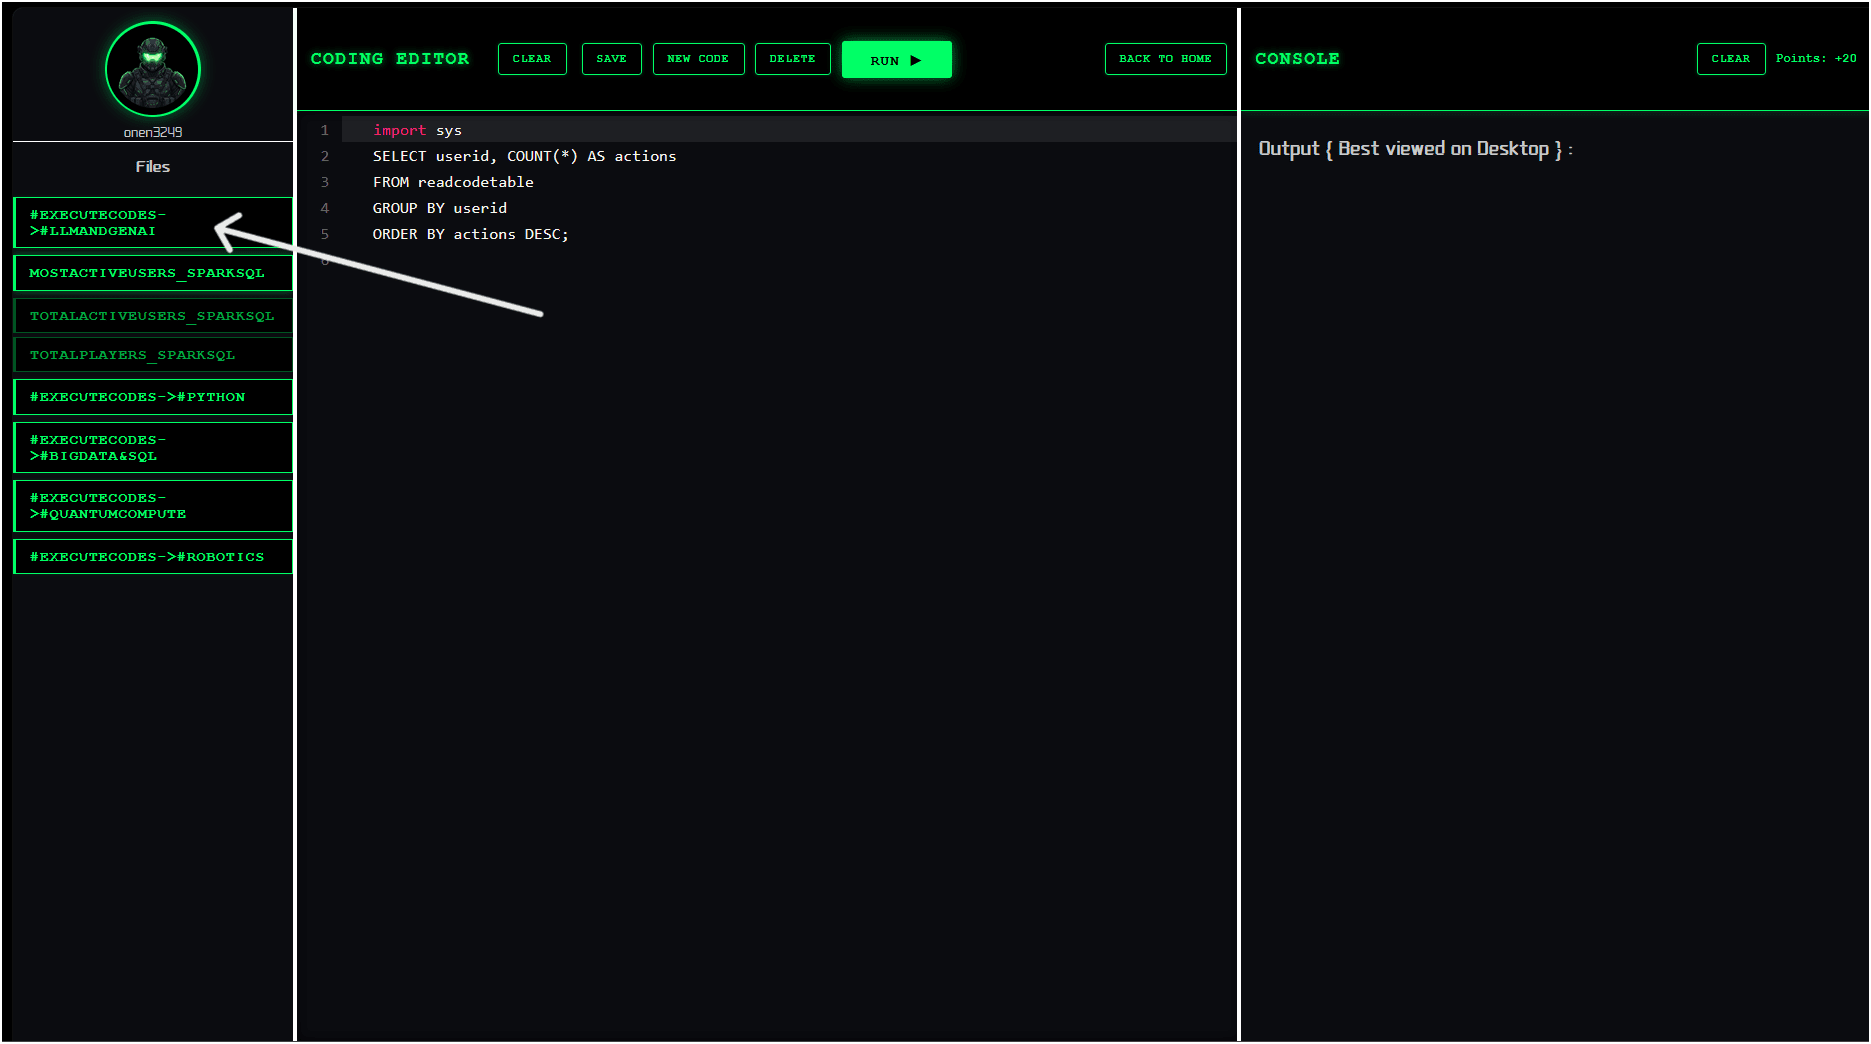The height and width of the screenshot is (1044, 1871).
Task: Create a file with NEW CODE
Action: tap(698, 59)
